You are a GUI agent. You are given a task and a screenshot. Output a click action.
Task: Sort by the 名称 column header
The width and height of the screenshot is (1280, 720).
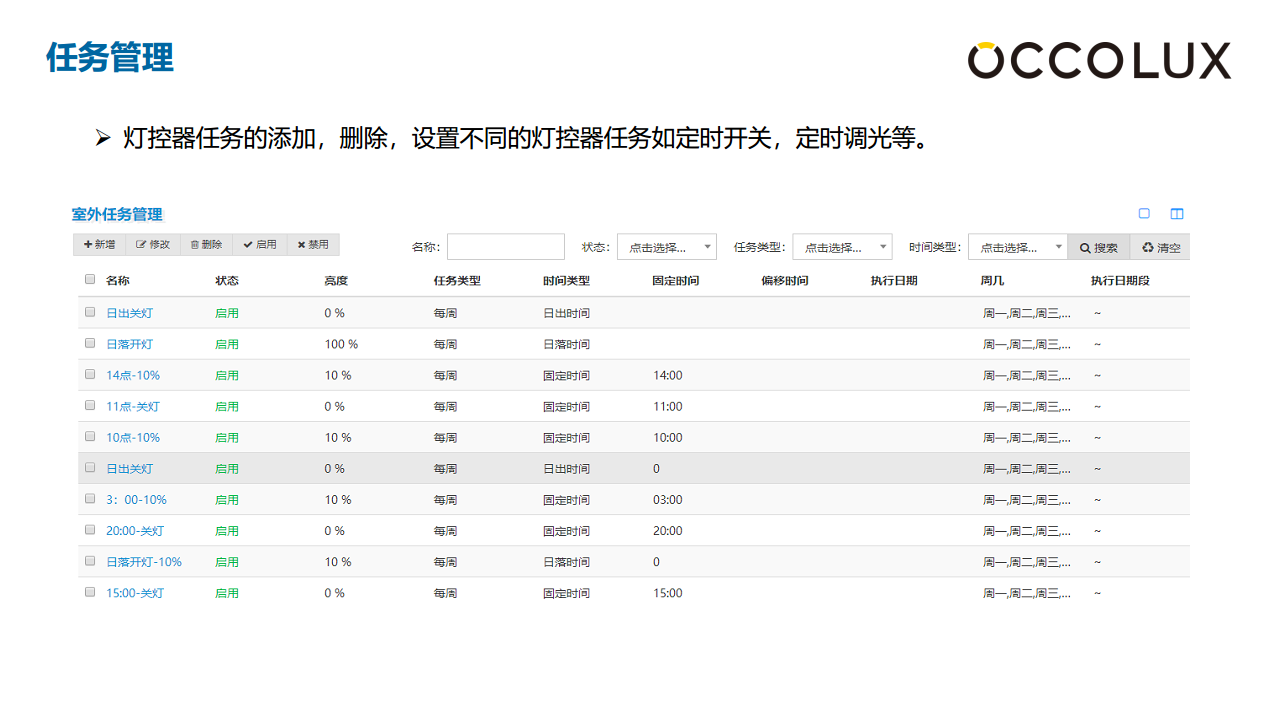(118, 280)
